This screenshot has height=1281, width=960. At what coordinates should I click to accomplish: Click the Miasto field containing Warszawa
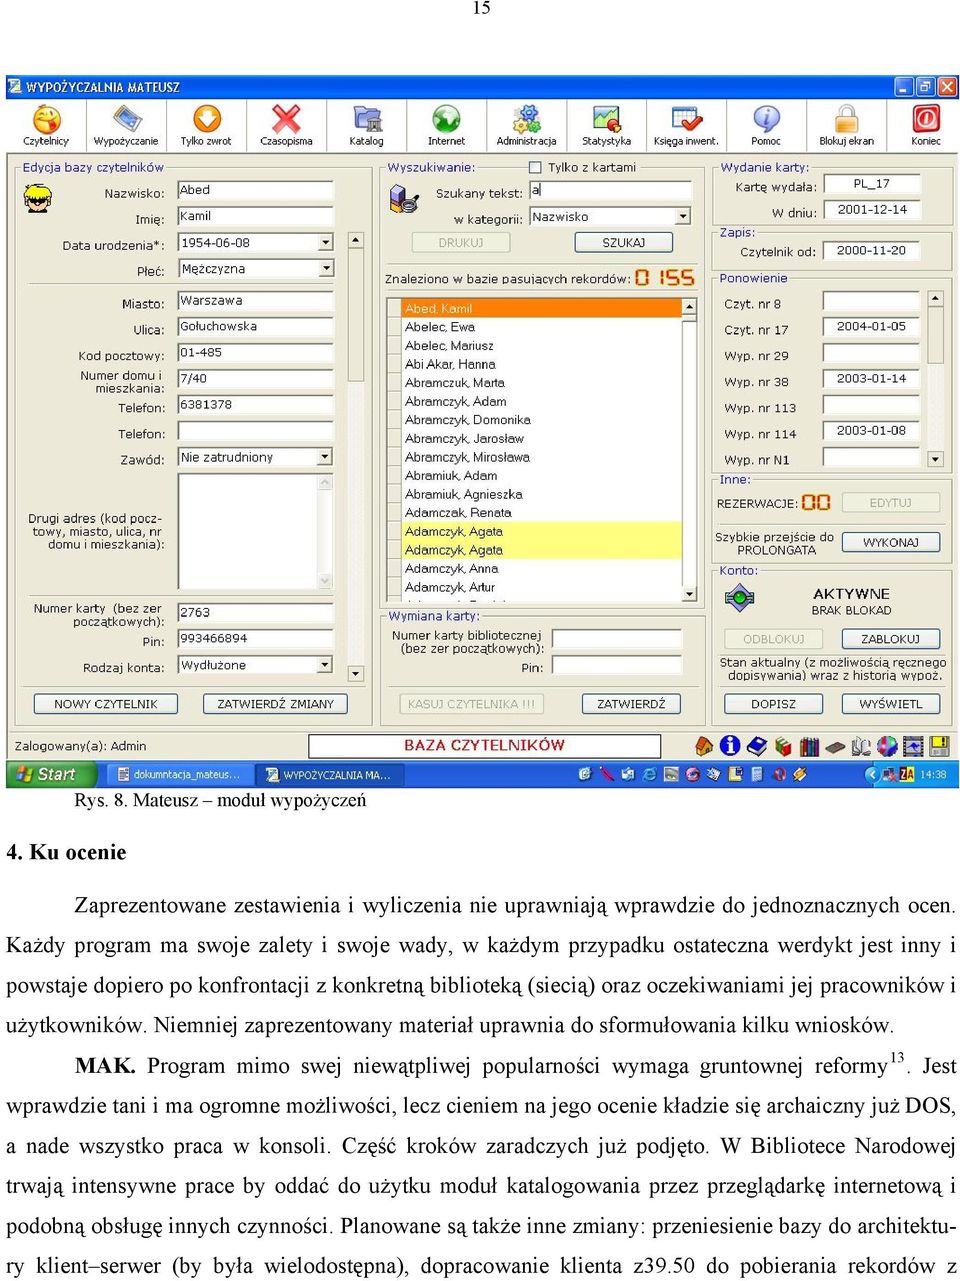point(255,300)
